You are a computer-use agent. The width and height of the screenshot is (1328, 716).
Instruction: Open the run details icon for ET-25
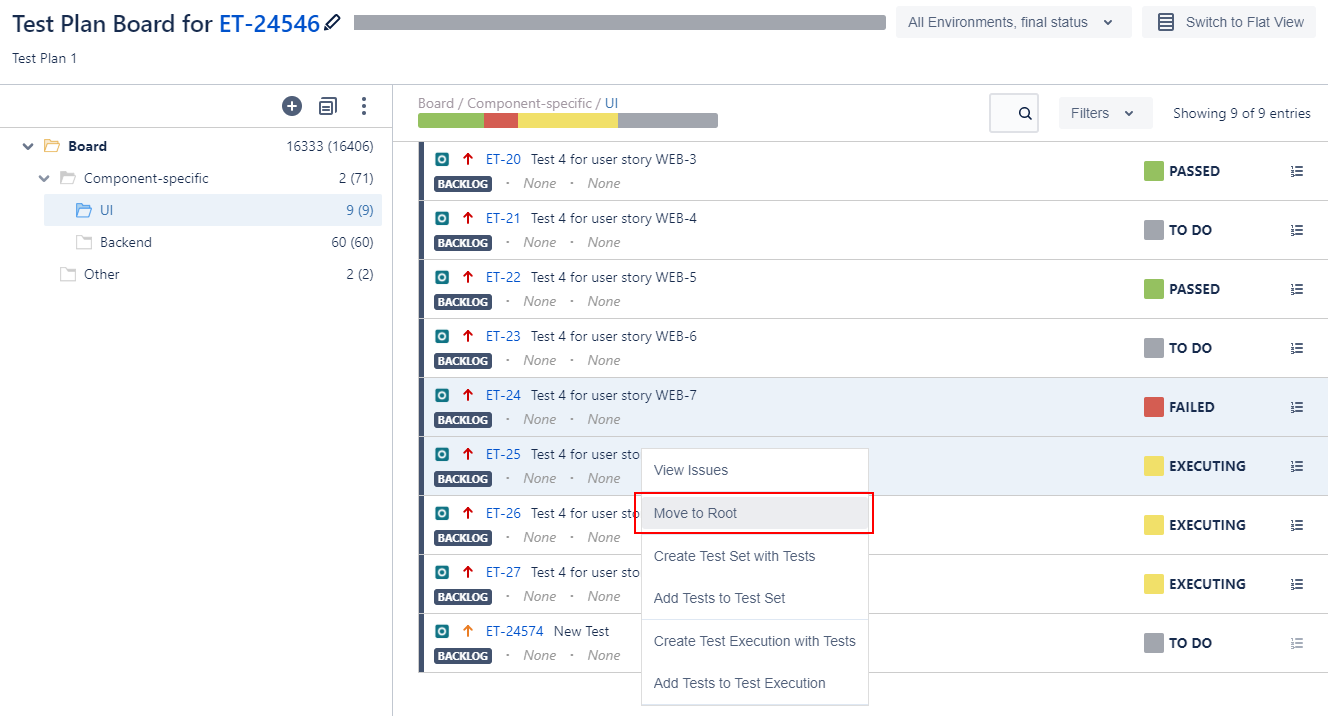click(x=1297, y=466)
